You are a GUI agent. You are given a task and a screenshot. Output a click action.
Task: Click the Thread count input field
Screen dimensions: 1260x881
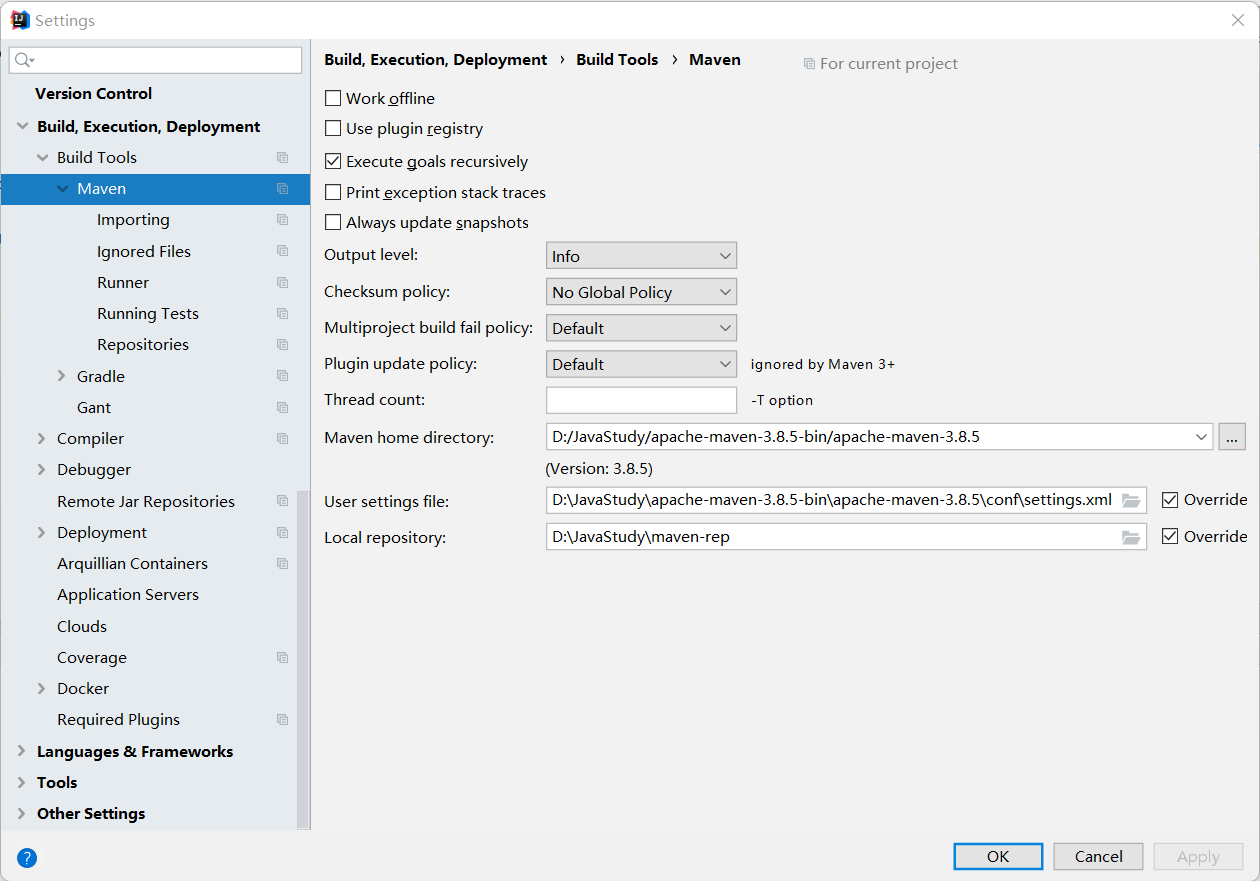click(x=641, y=400)
